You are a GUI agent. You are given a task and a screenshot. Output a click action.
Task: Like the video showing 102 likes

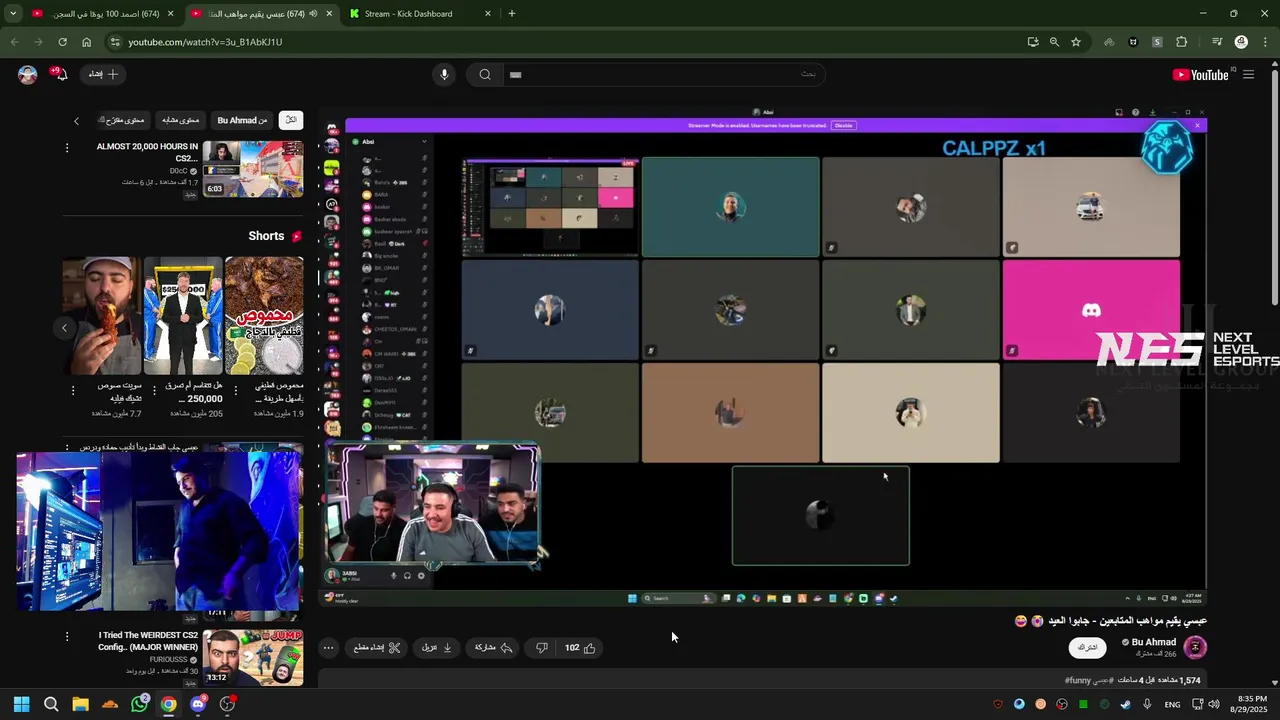[581, 648]
